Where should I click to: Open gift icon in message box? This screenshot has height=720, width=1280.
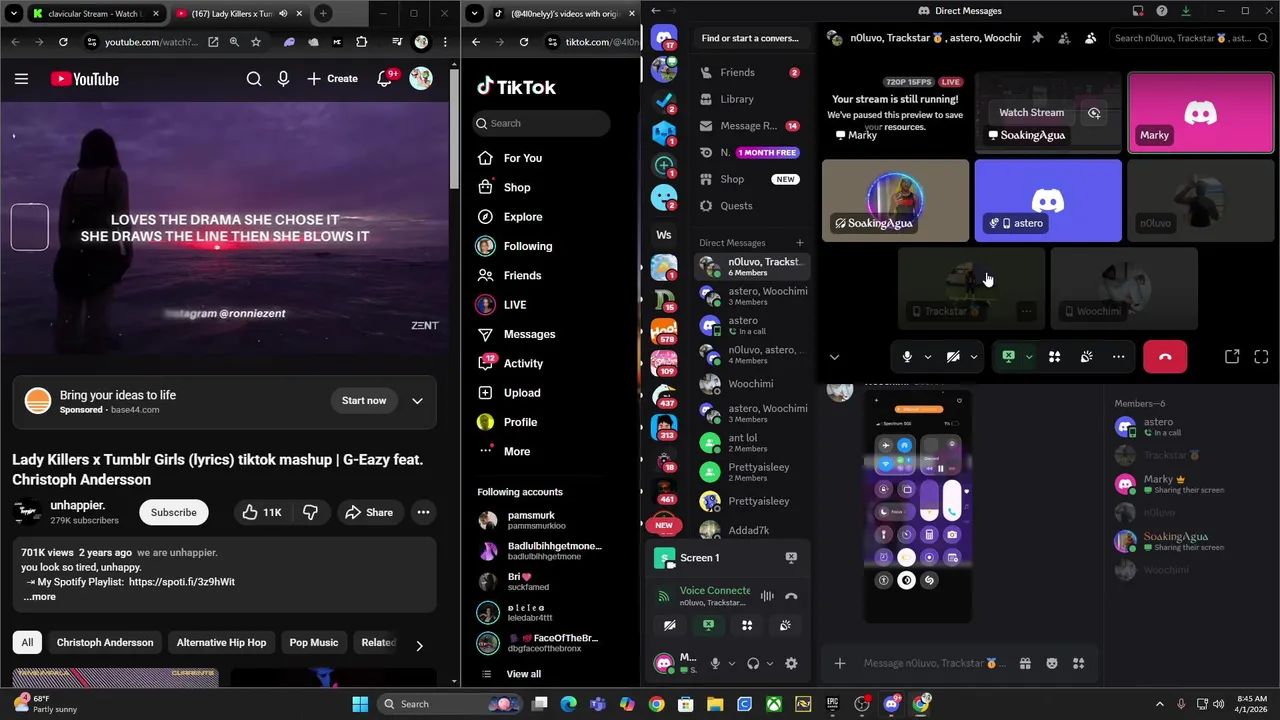[1025, 663]
